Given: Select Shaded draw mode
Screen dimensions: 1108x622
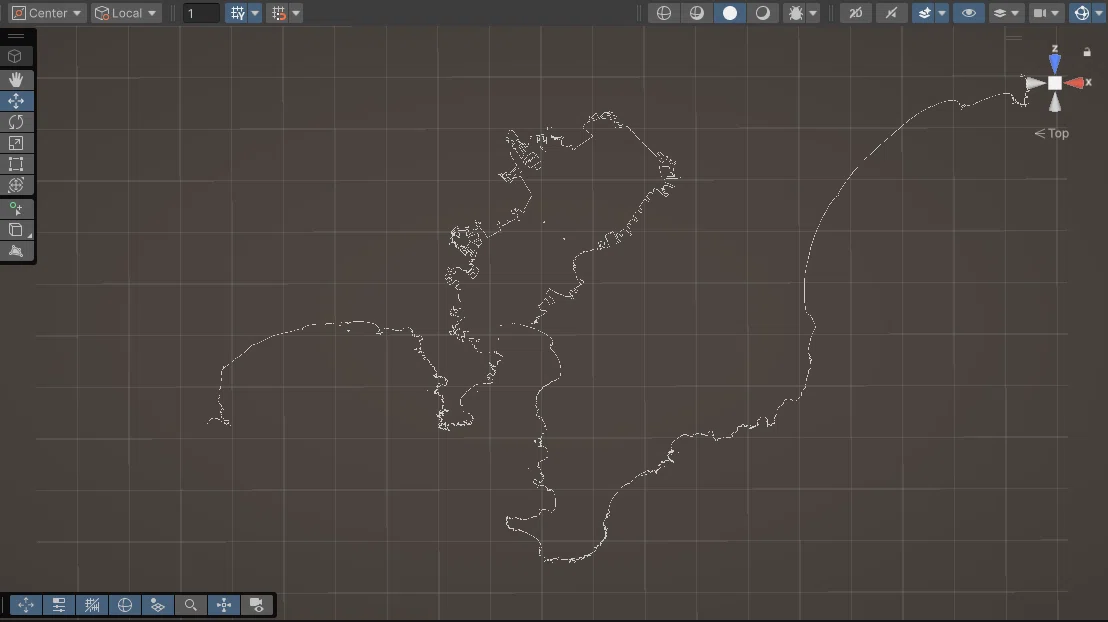Looking at the screenshot, I should (x=730, y=13).
